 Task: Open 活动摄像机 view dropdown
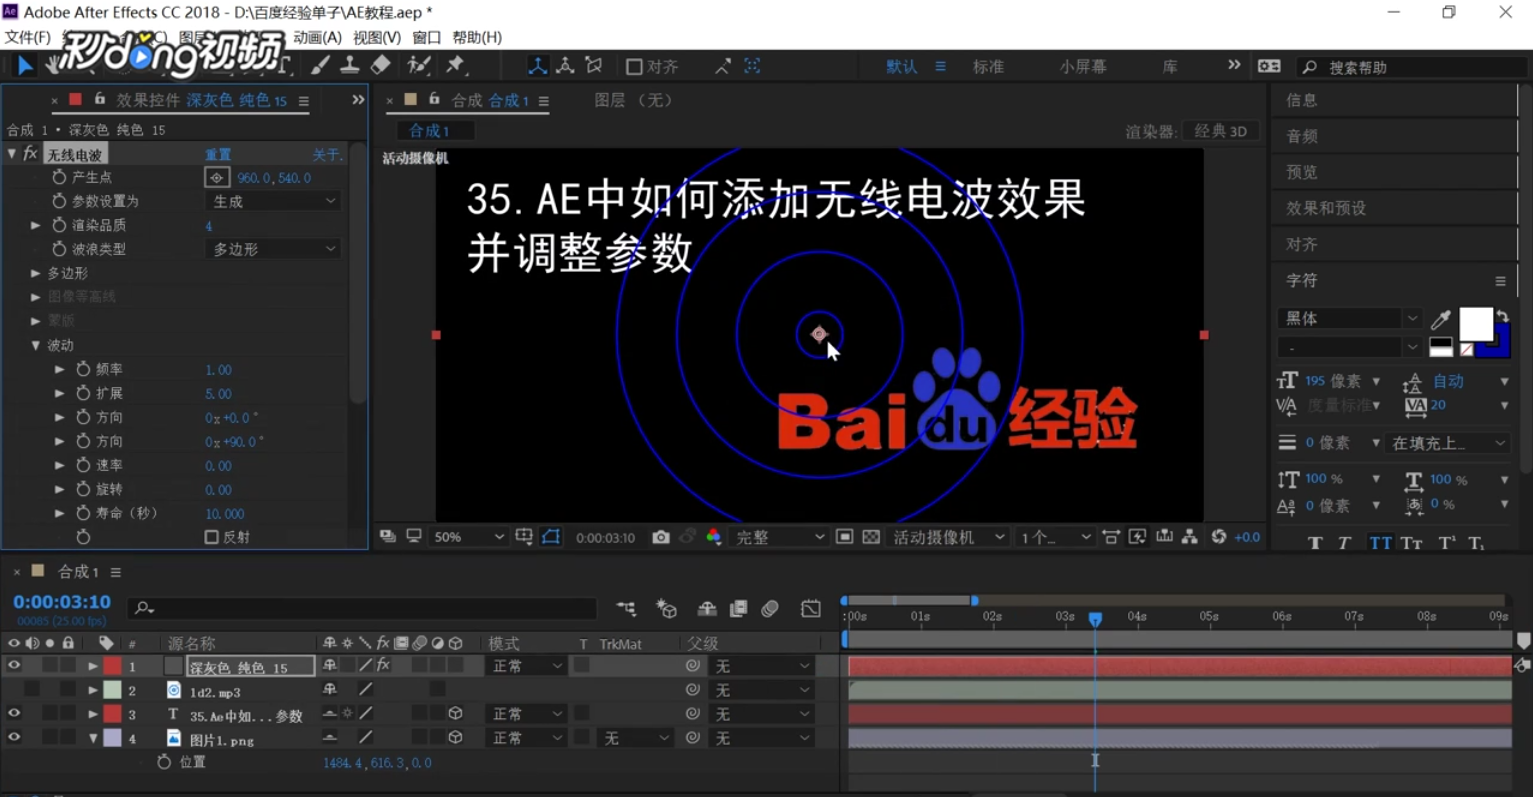(948, 537)
